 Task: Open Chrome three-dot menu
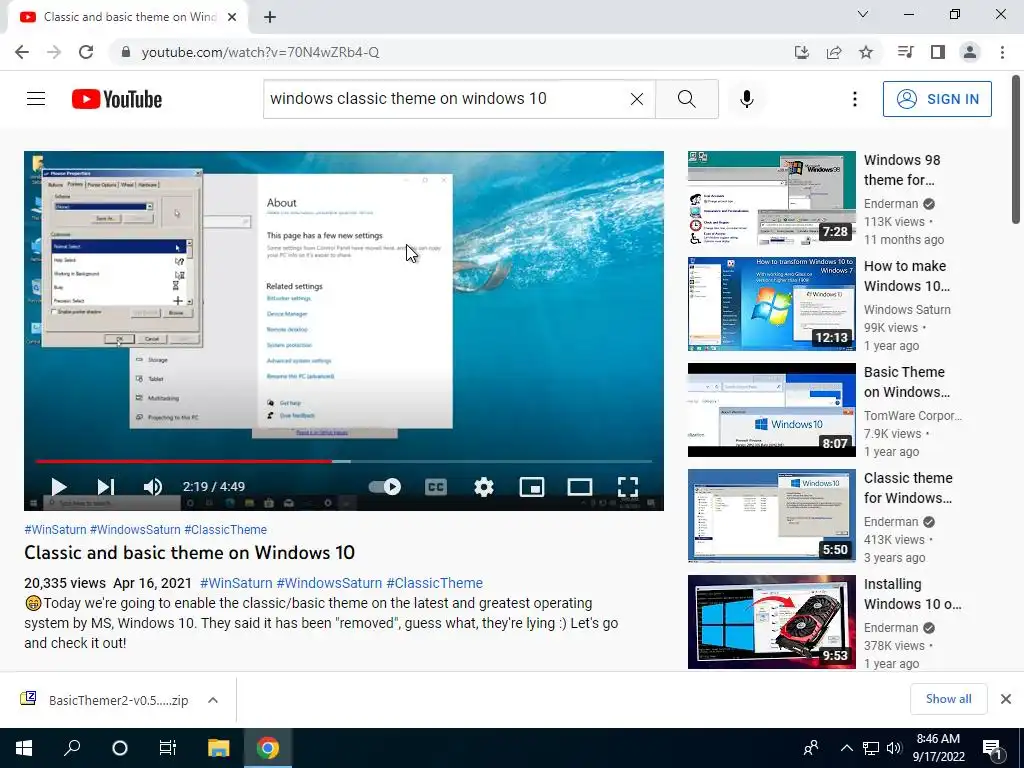1002,52
